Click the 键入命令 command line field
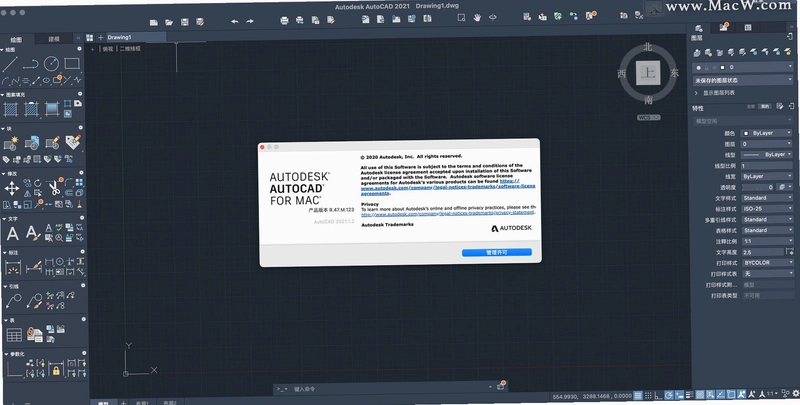This screenshot has width=800, height=405. click(391, 389)
